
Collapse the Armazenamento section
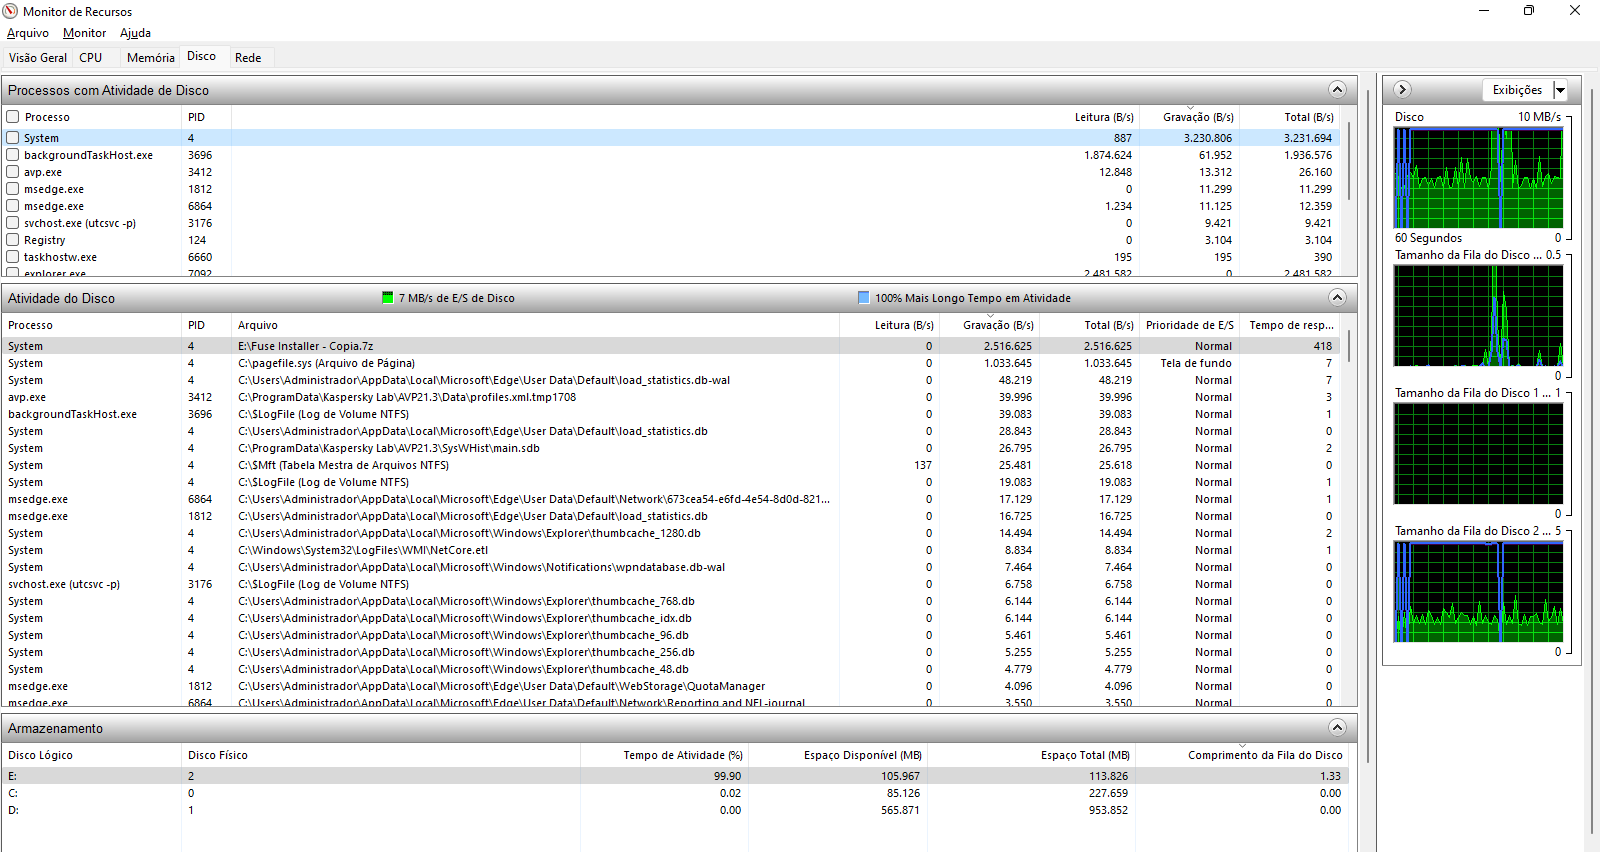[x=1337, y=728]
